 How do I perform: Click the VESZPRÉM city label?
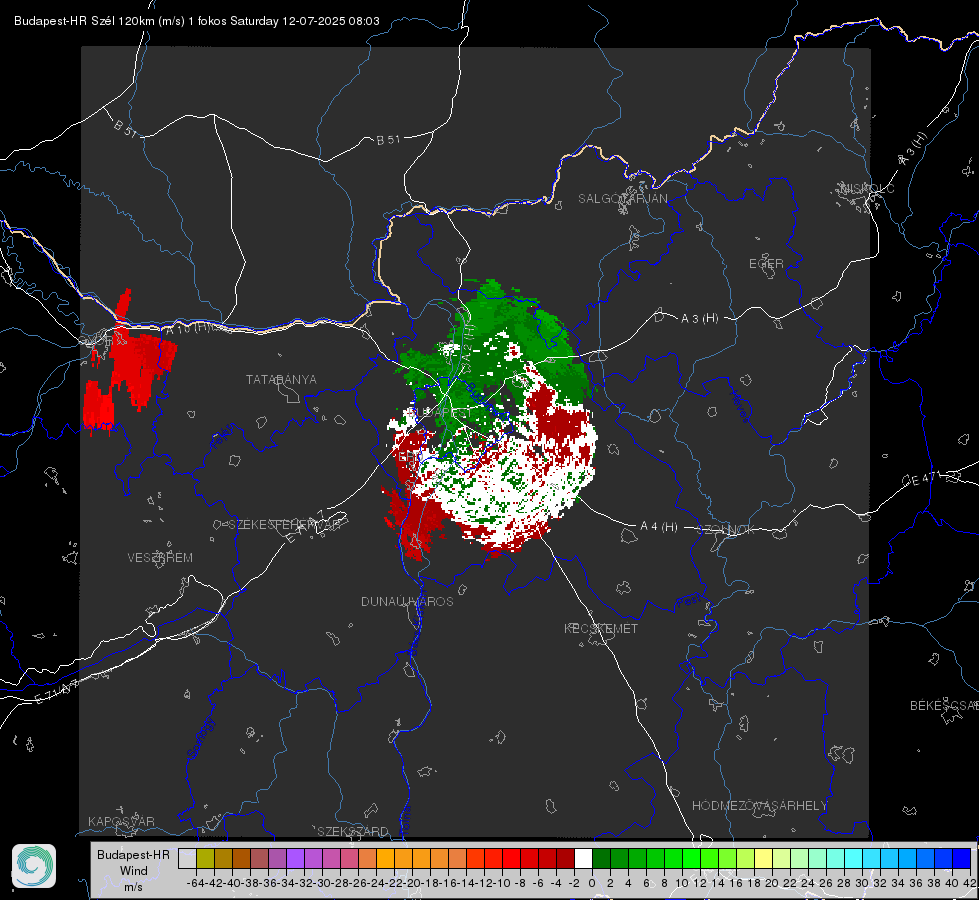pyautogui.click(x=160, y=558)
